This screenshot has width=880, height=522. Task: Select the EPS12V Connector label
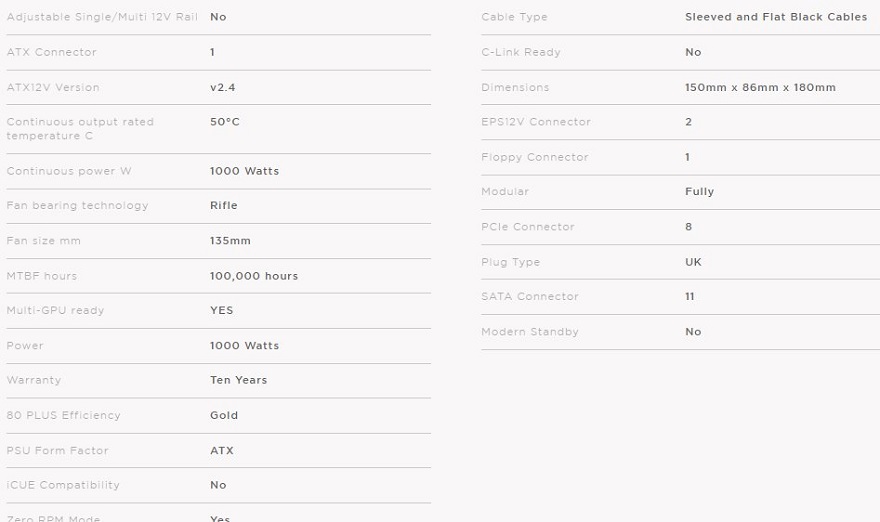click(536, 122)
